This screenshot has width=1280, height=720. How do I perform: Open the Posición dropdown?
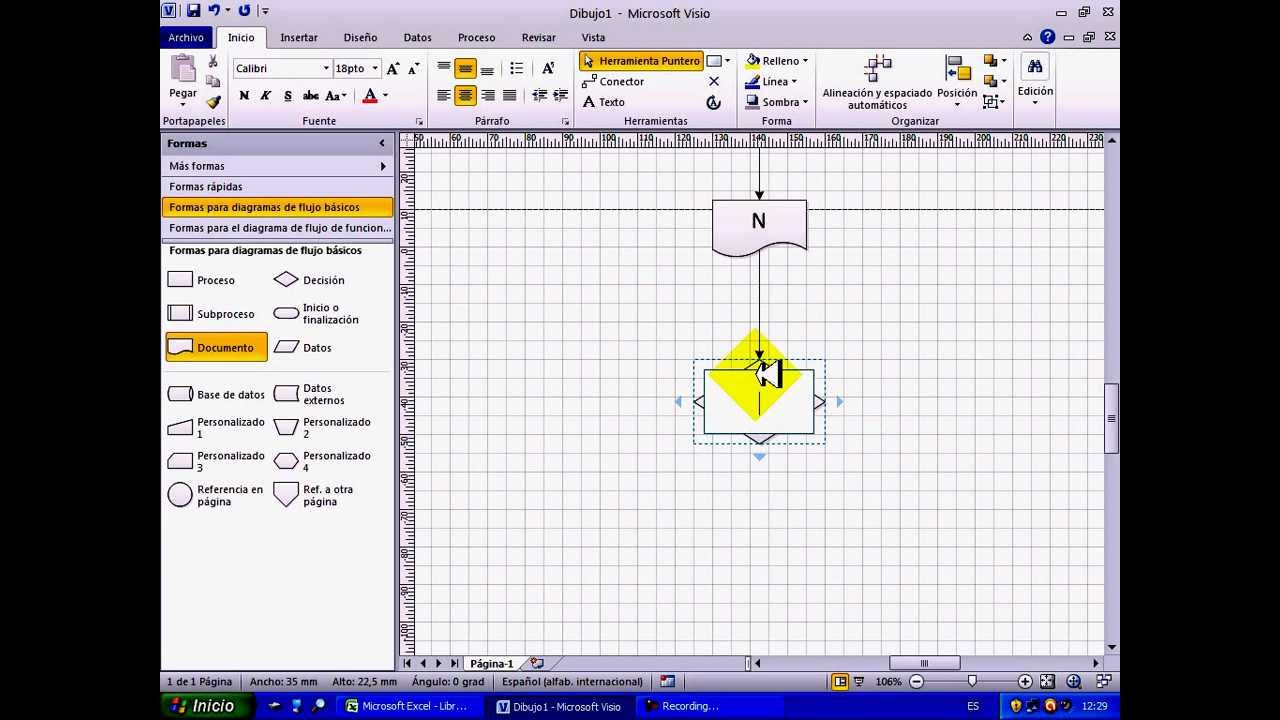(958, 83)
